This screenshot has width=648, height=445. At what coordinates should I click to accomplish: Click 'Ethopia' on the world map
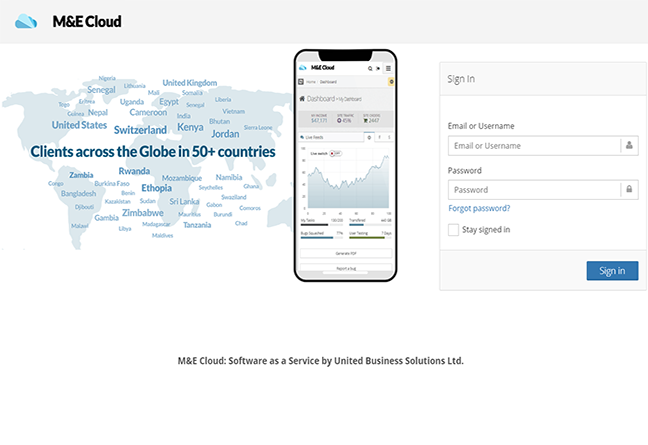(157, 188)
